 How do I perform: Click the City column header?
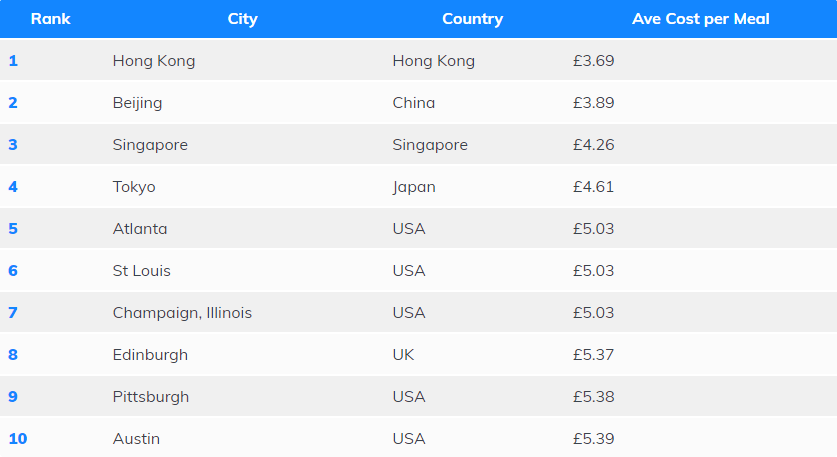(x=242, y=19)
